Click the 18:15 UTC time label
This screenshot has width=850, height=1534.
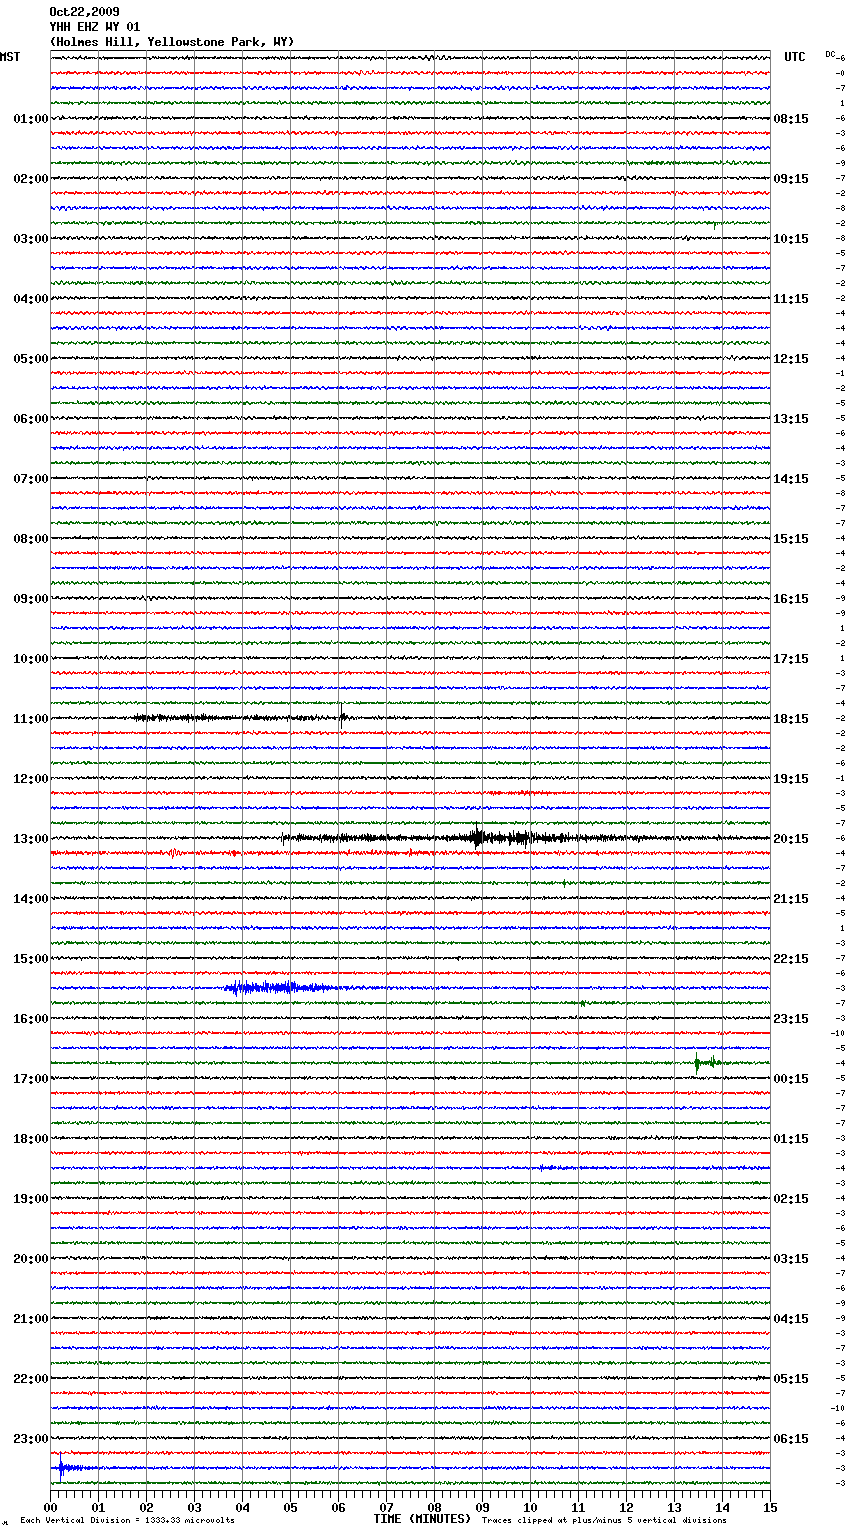coord(791,719)
